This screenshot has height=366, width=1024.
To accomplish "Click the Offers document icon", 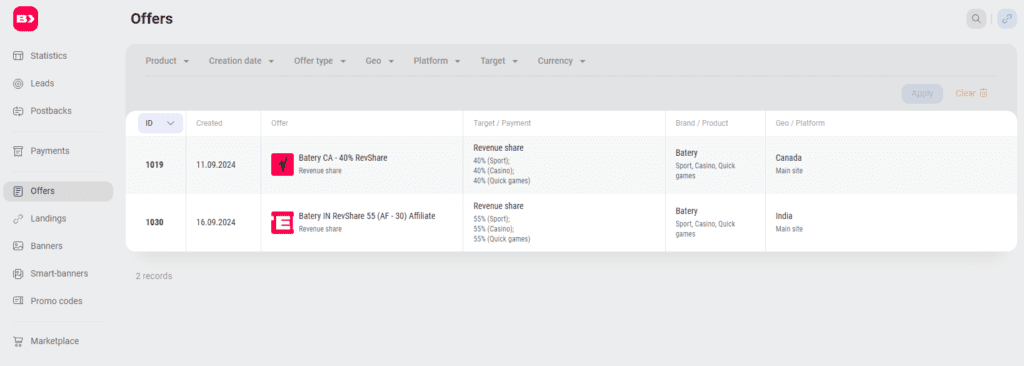I will (x=18, y=191).
